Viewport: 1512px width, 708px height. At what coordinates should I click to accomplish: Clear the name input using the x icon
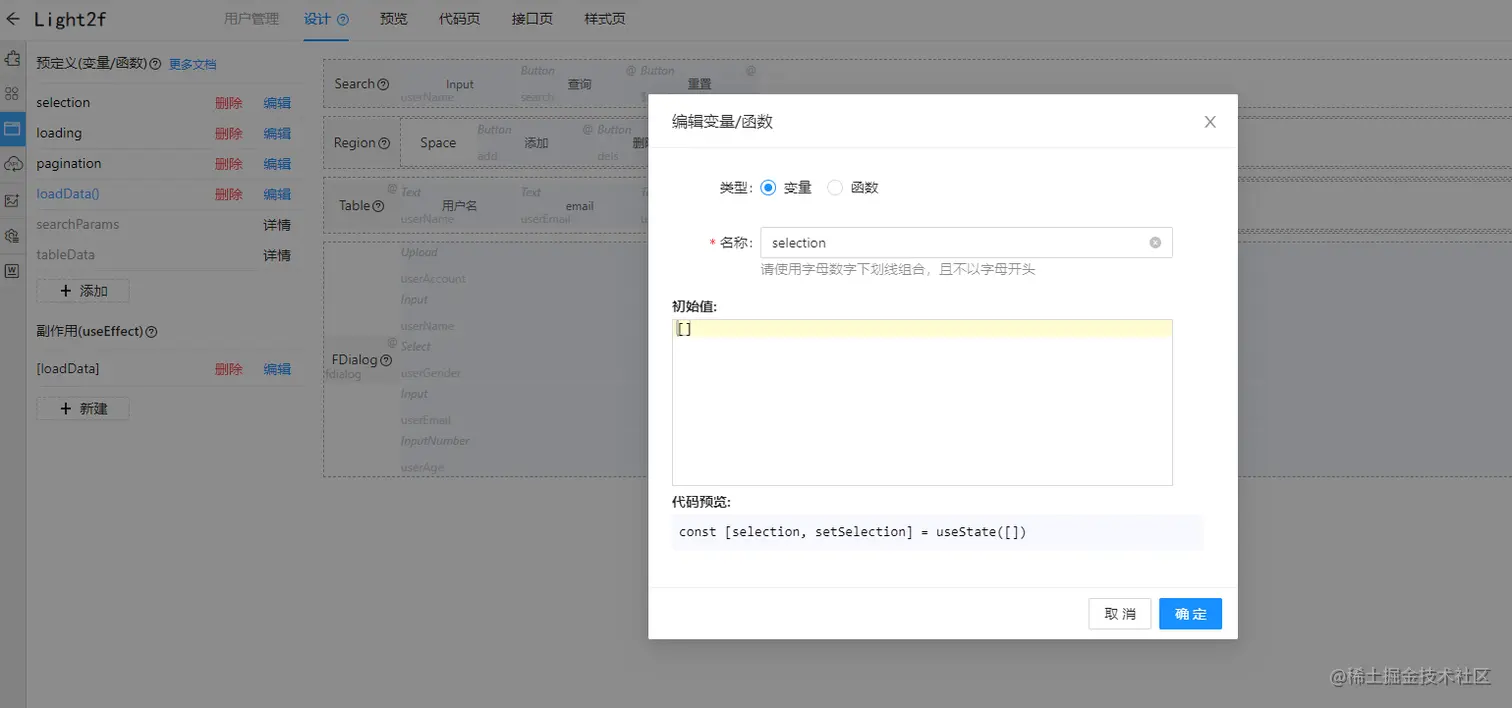pos(1155,242)
